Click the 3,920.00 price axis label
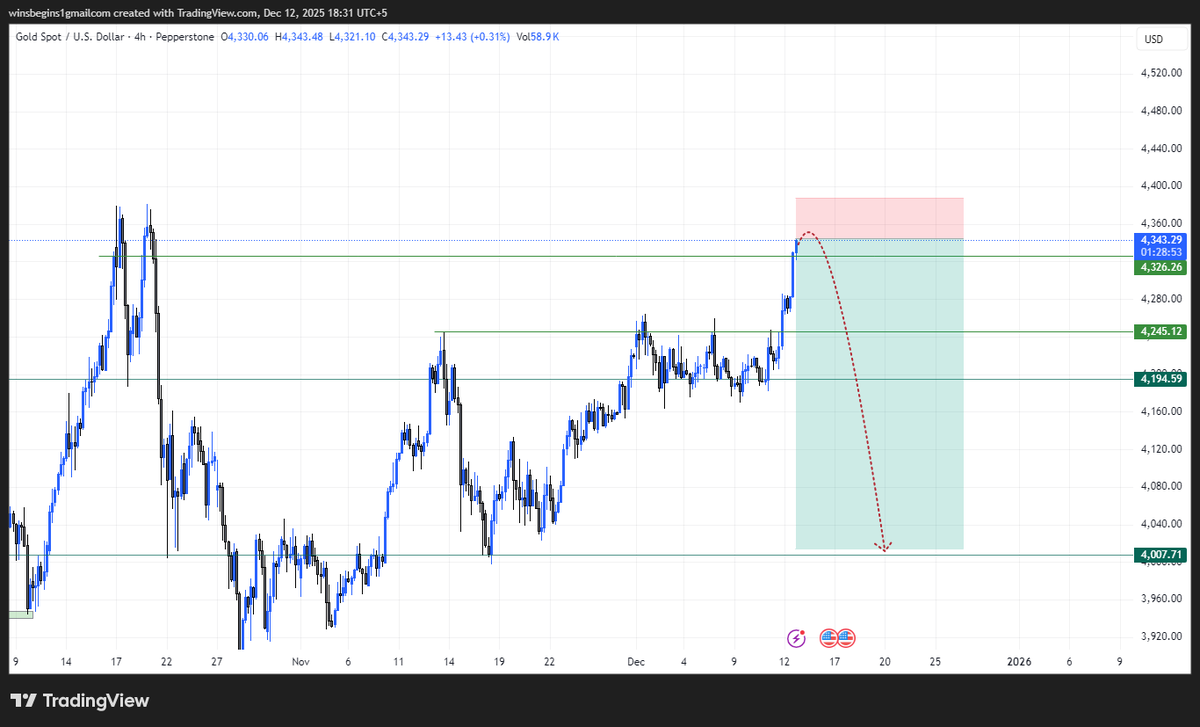 1161,636
